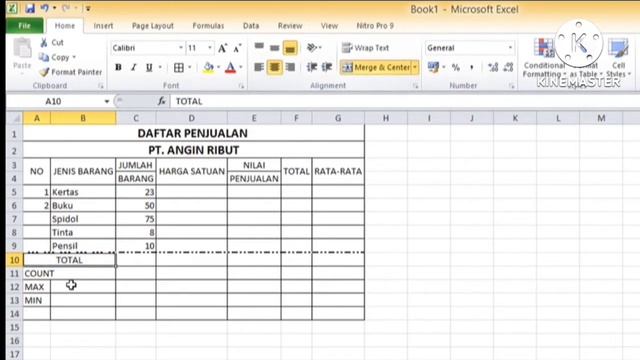Viewport: 640px width, 360px height.
Task: Increase font size with the large A icon
Action: pyautogui.click(x=222, y=48)
